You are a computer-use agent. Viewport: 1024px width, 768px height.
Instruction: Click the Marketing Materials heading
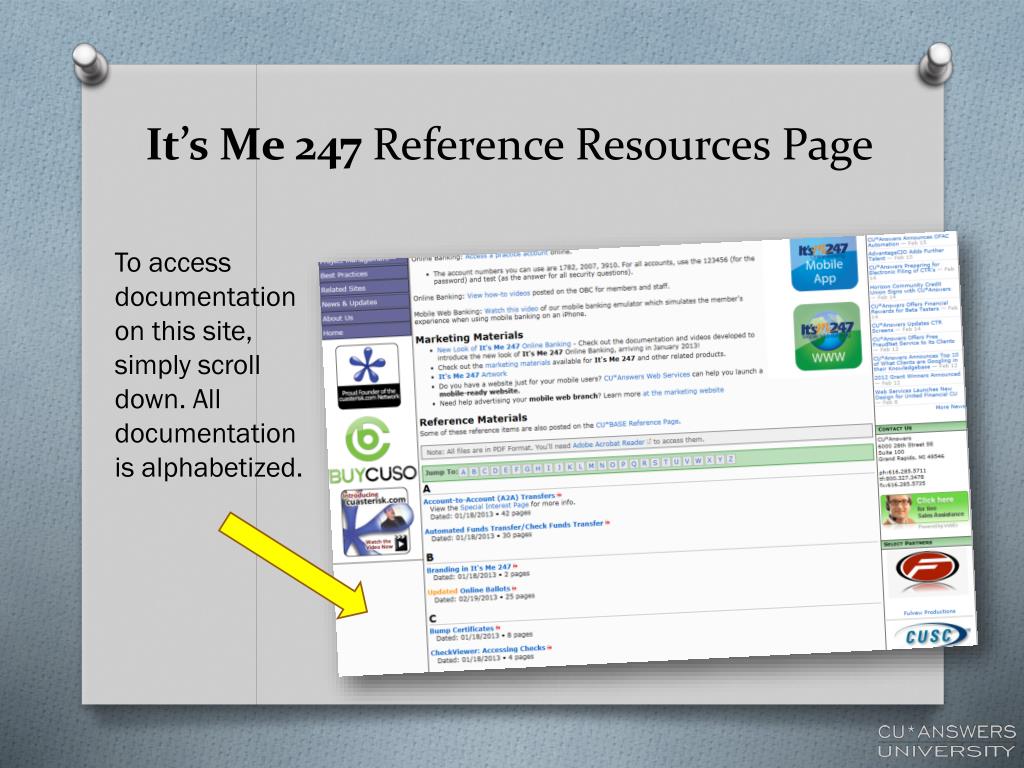click(469, 338)
